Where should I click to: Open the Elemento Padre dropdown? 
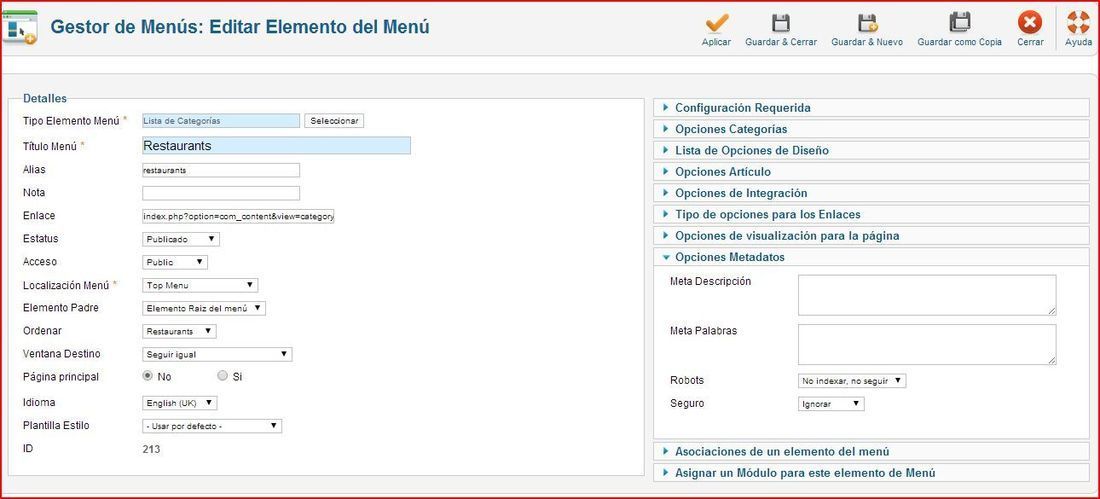pos(204,308)
